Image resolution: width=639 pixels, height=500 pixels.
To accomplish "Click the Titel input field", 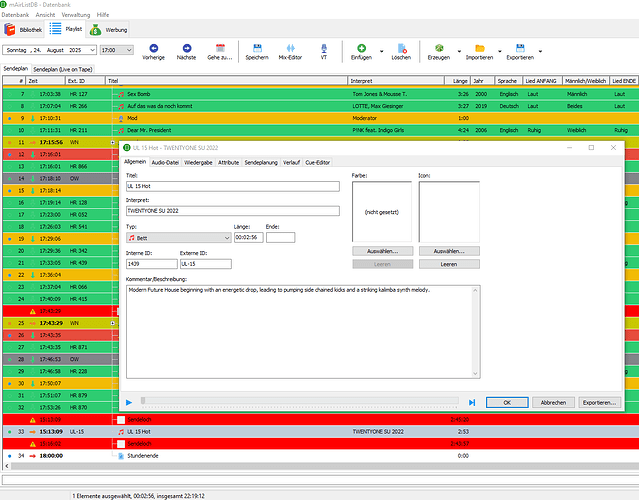I will coord(233,186).
